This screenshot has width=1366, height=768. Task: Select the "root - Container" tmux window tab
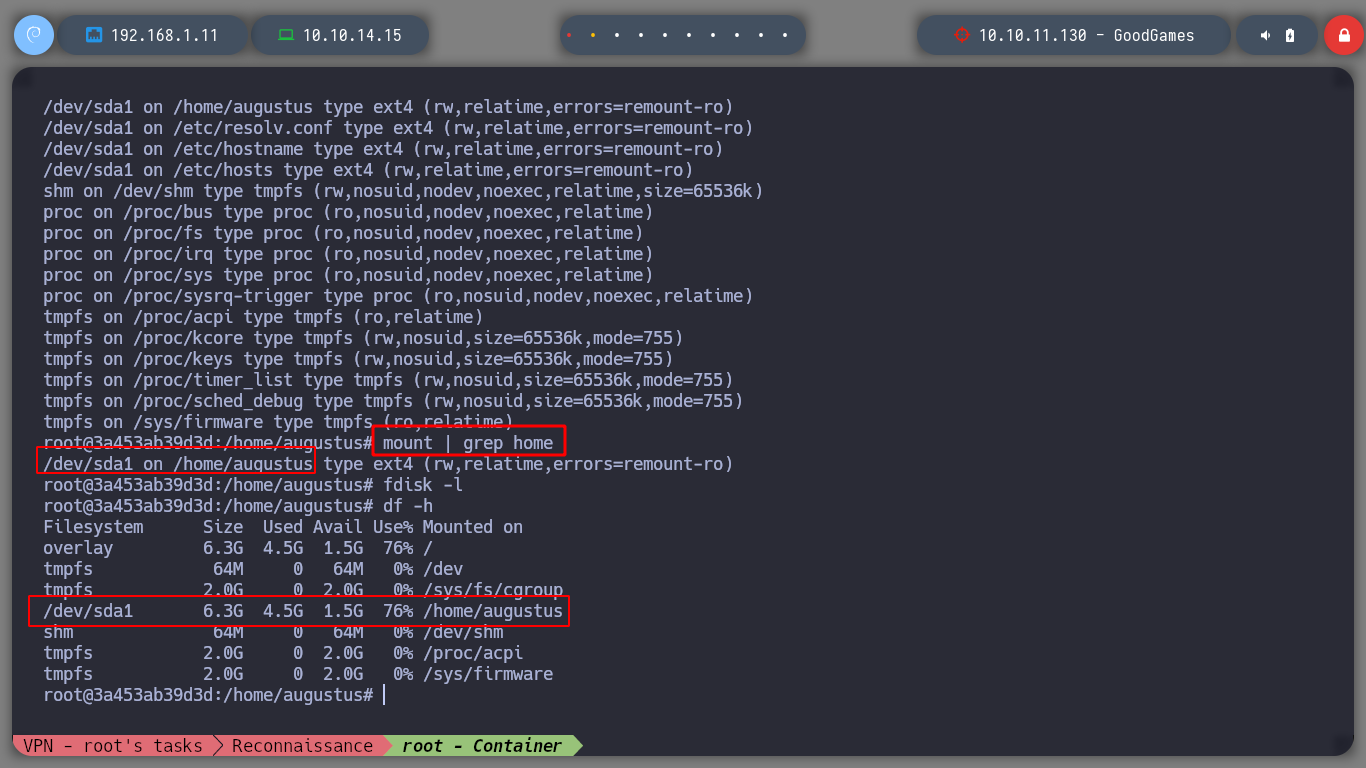tap(482, 746)
